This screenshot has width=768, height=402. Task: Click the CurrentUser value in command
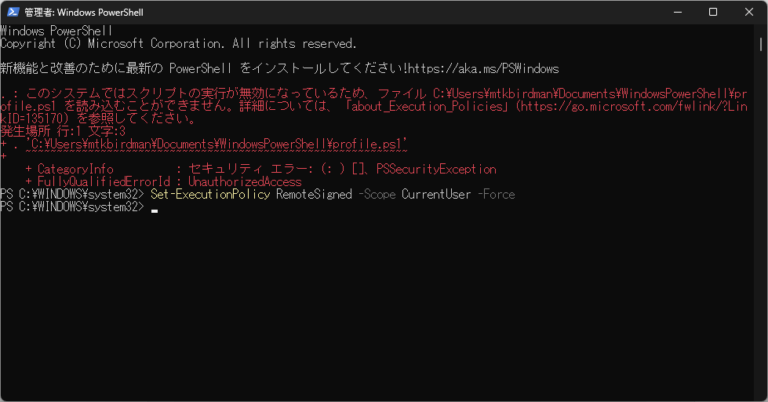pyautogui.click(x=436, y=194)
